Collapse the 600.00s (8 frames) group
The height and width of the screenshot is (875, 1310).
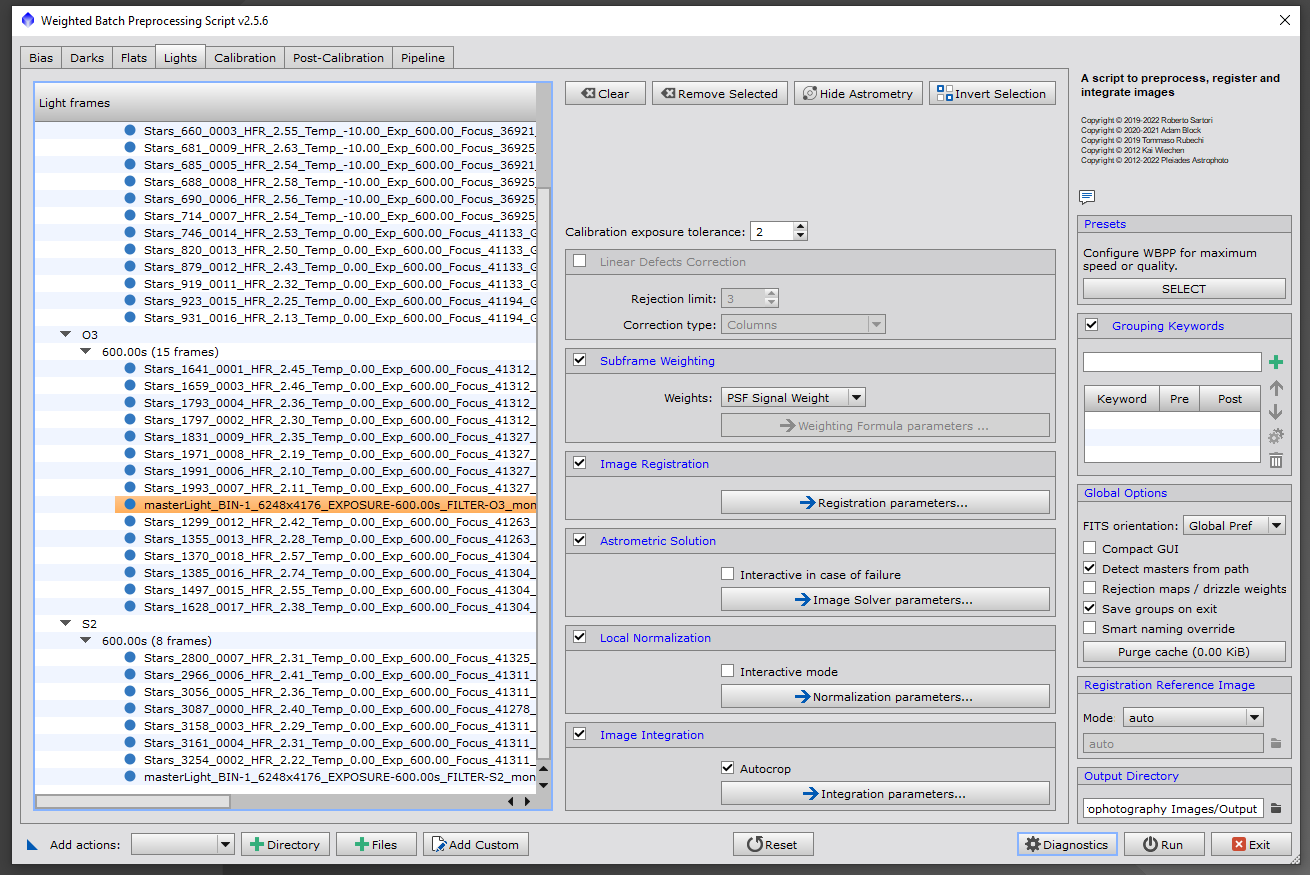86,641
